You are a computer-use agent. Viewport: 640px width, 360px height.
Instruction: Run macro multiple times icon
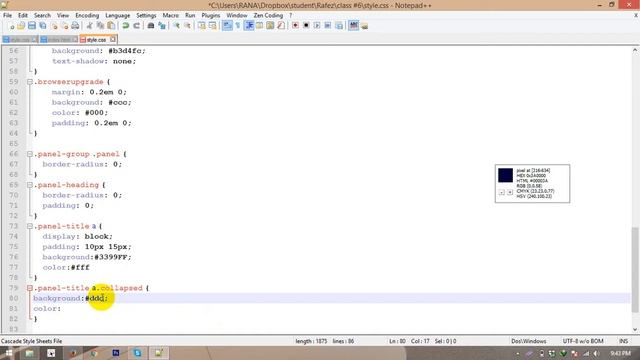pos(328,26)
